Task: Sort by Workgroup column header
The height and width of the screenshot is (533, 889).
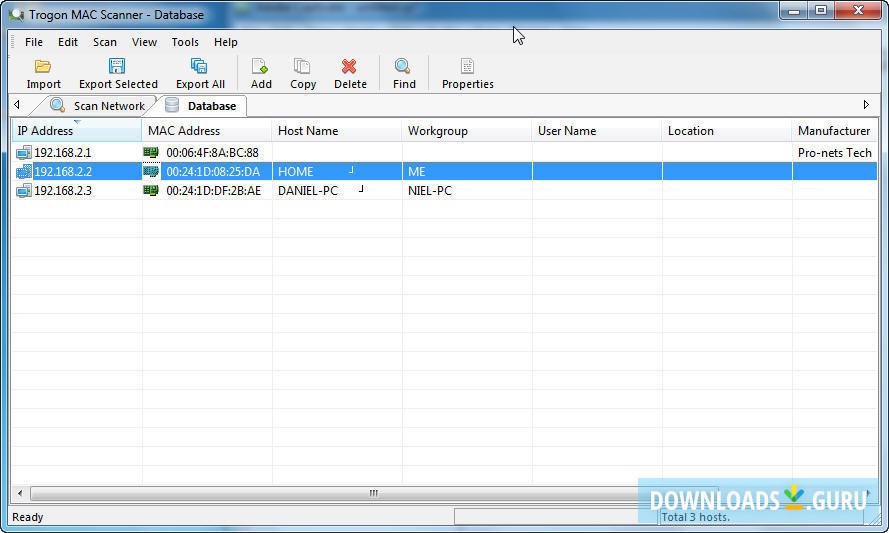Action: (467, 130)
